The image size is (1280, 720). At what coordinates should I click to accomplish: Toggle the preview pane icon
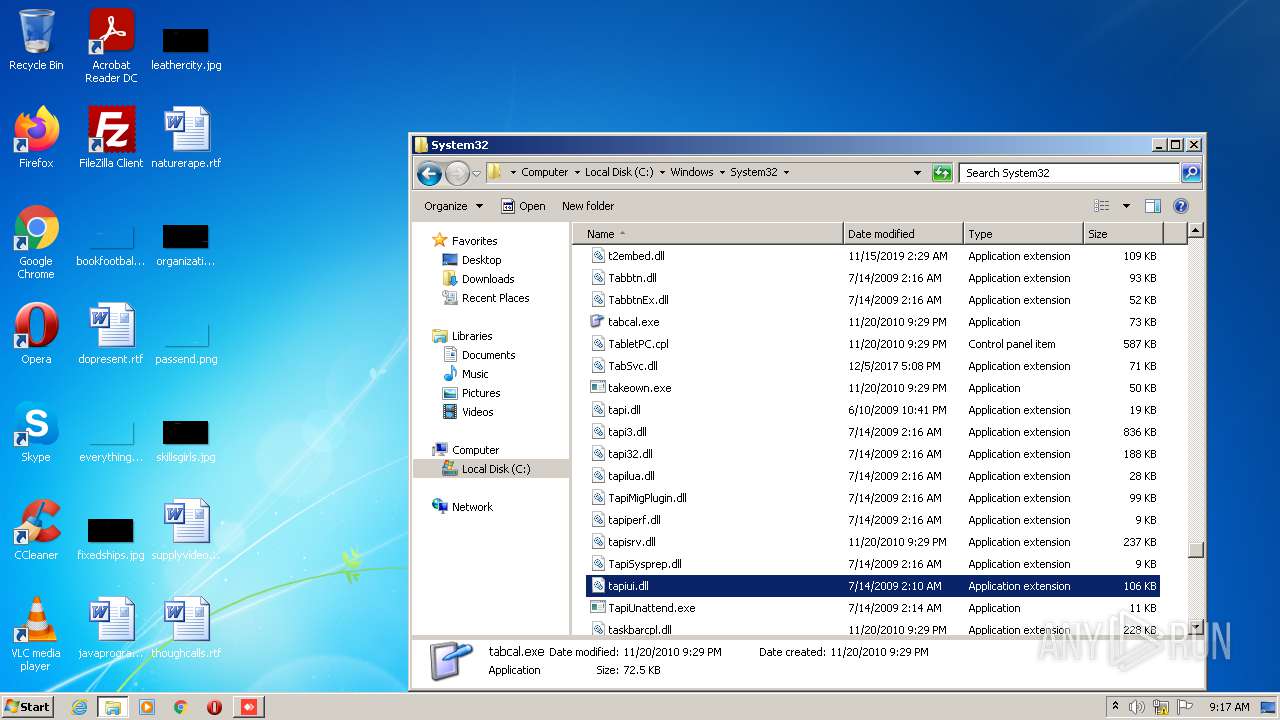(x=1152, y=206)
